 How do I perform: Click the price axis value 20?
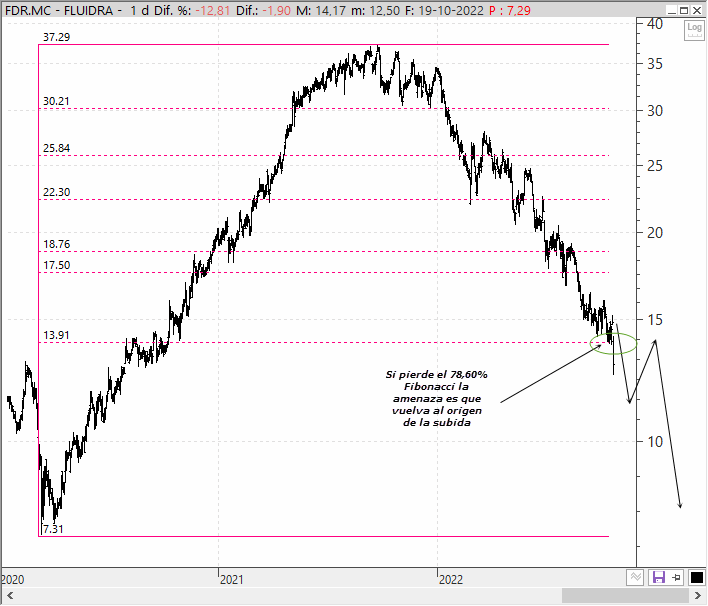[x=655, y=233]
